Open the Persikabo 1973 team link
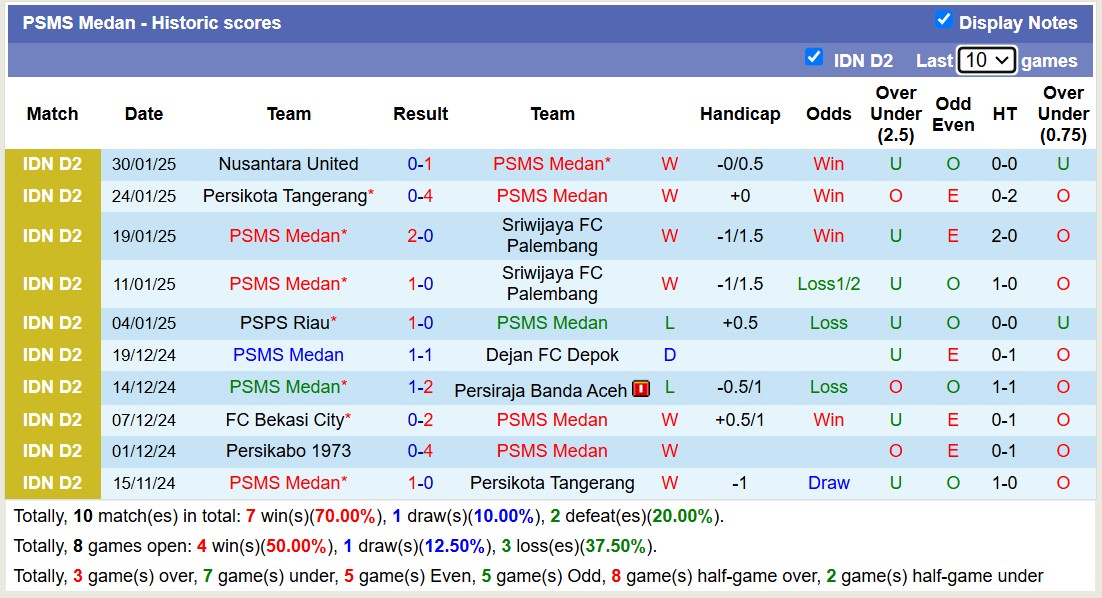The height and width of the screenshot is (598, 1102). pos(288,451)
